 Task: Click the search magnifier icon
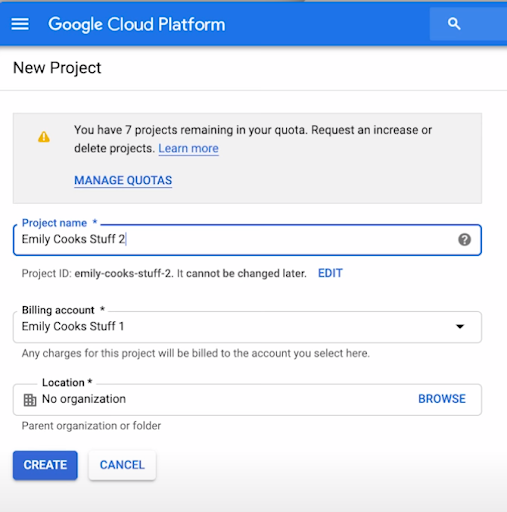(x=454, y=24)
